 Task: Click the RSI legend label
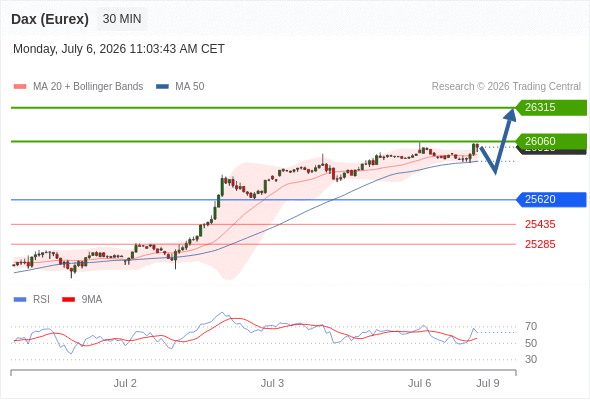[x=41, y=300]
